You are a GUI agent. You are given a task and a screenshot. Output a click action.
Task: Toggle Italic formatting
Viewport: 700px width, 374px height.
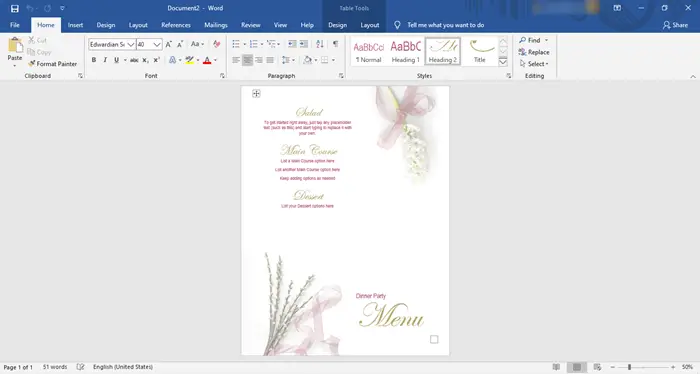point(105,60)
